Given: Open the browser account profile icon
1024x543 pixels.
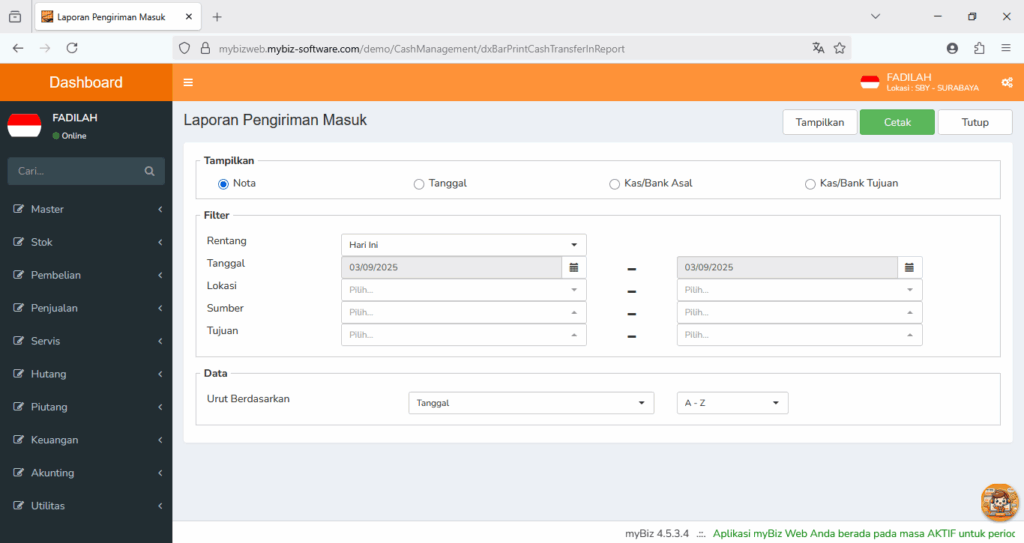Looking at the screenshot, I should (952, 48).
